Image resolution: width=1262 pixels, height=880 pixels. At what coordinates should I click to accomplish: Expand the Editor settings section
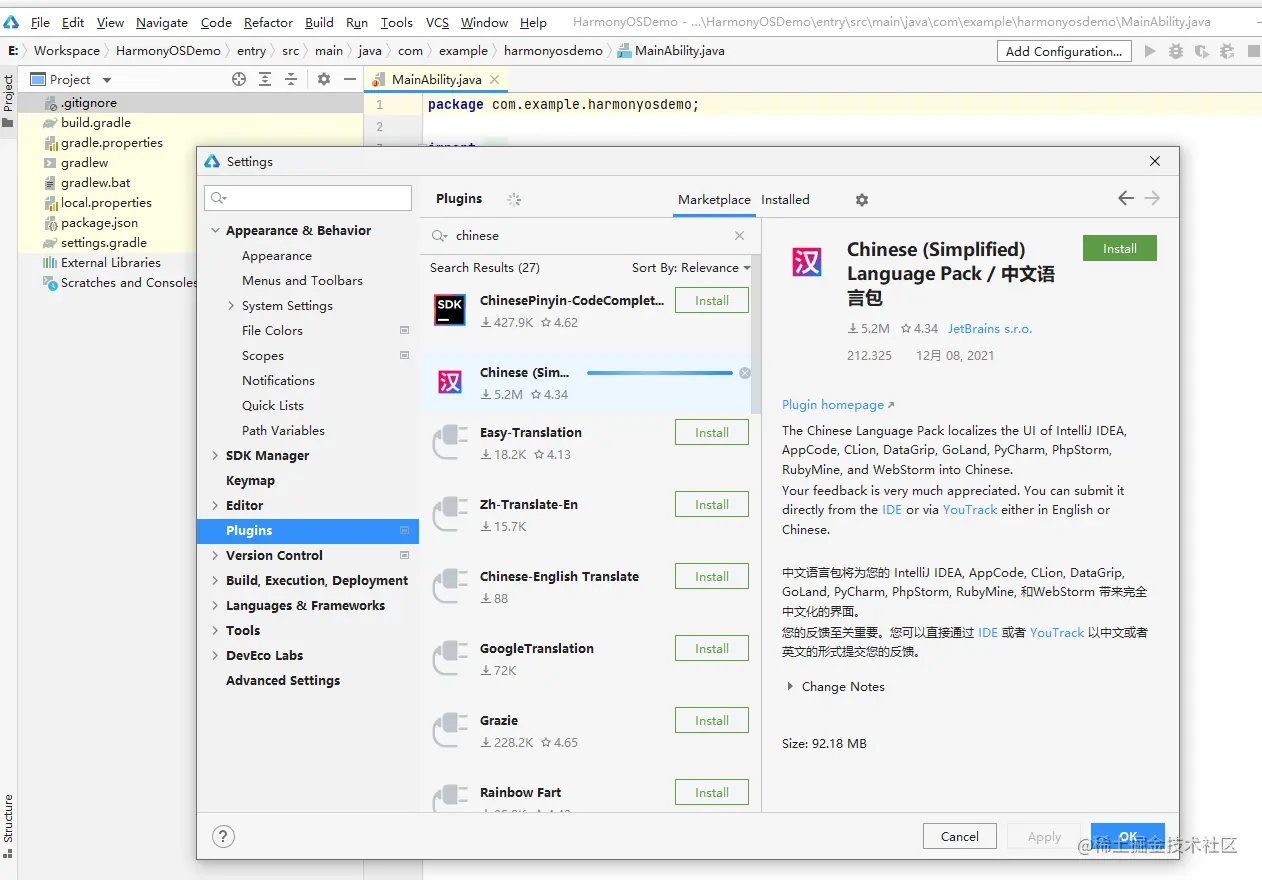[x=215, y=506]
